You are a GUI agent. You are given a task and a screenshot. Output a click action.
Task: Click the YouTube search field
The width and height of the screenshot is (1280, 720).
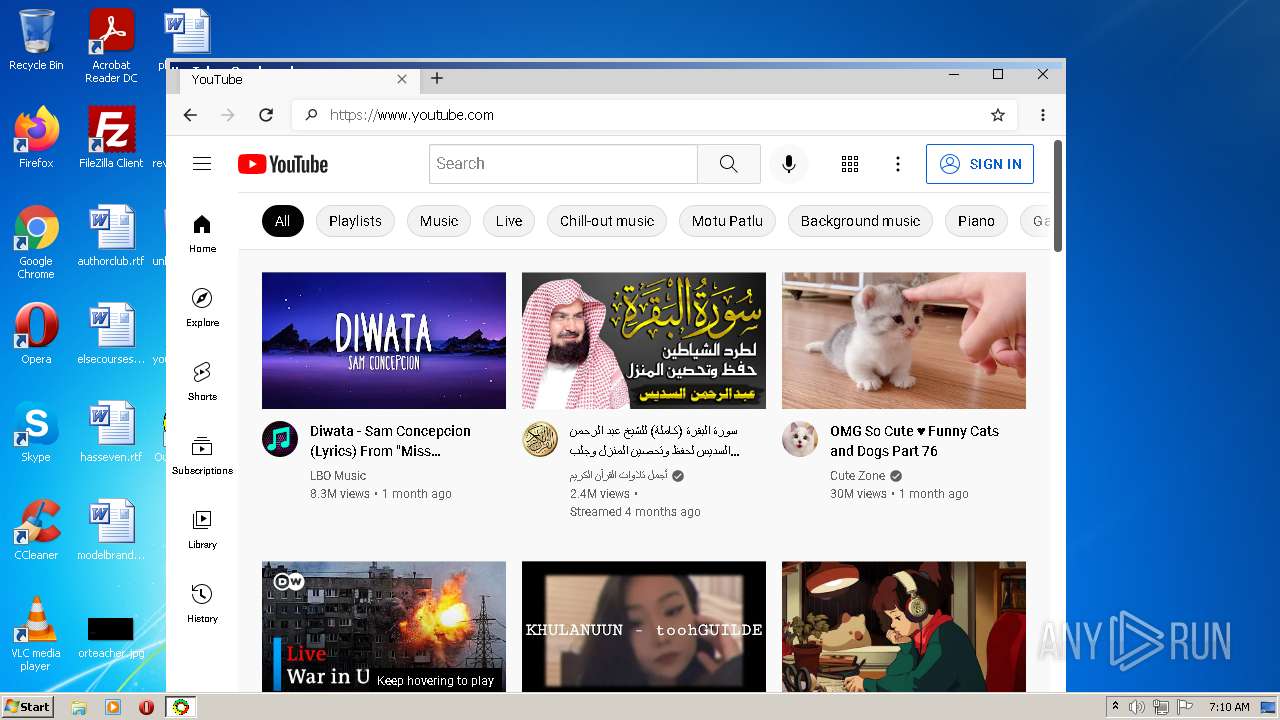(x=563, y=164)
